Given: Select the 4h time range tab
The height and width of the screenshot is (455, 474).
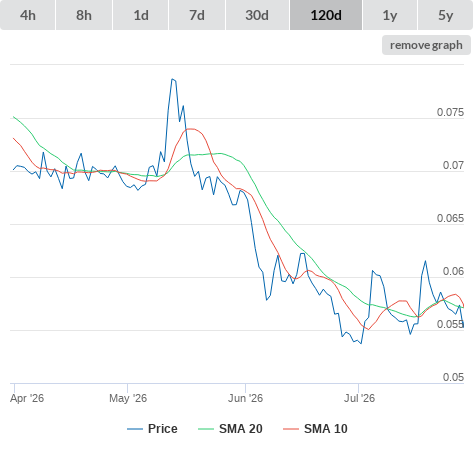Looking at the screenshot, I should click(x=28, y=15).
